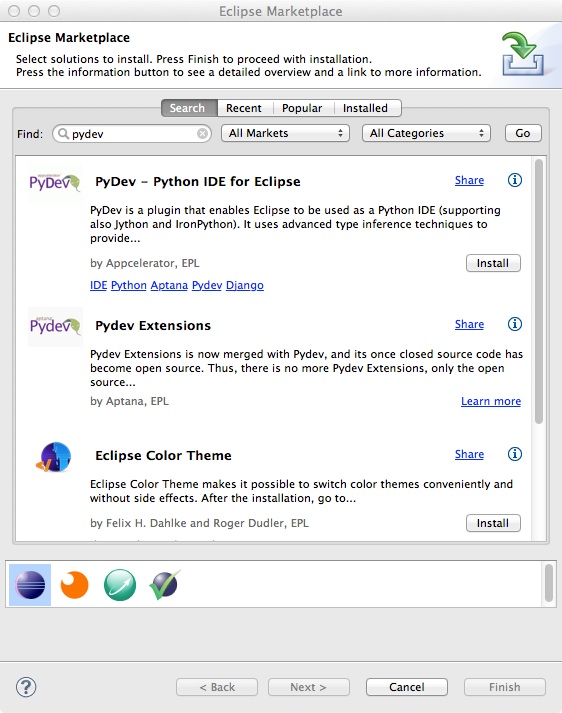The image size is (562, 713).
Task: Switch to the Popular tab
Action: click(x=303, y=108)
